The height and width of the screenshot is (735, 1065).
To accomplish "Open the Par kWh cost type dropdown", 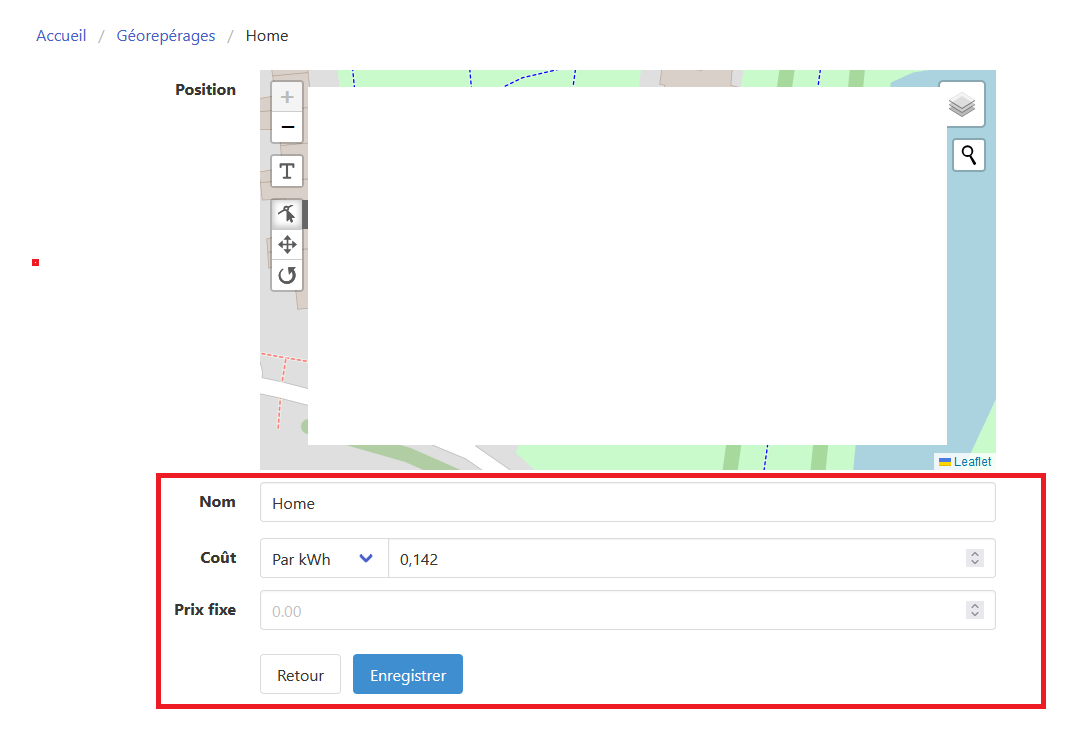I will click(x=324, y=558).
